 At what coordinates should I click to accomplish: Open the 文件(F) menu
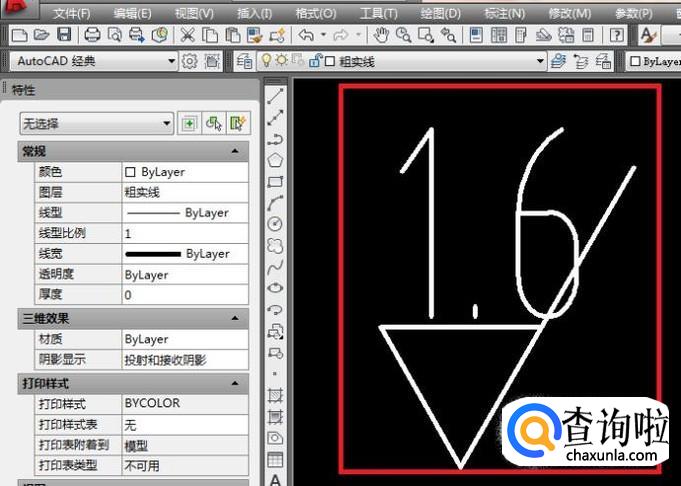point(71,14)
